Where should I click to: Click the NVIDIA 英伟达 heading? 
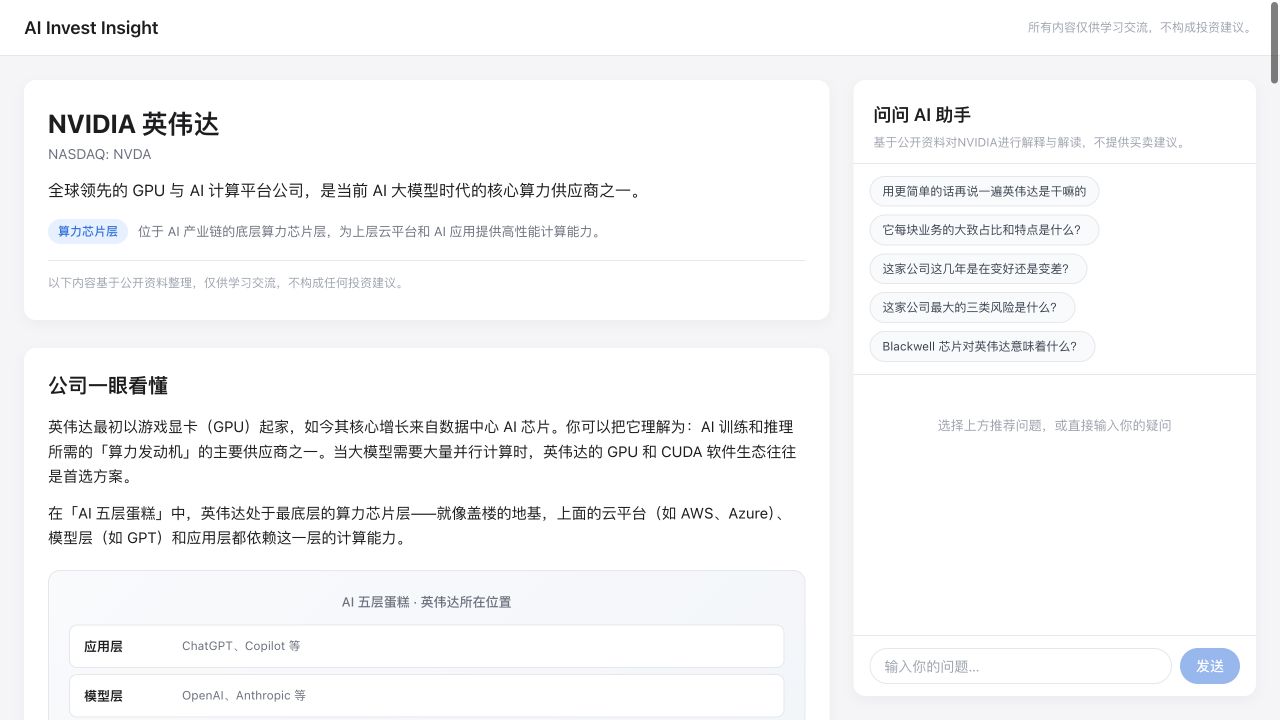133,124
